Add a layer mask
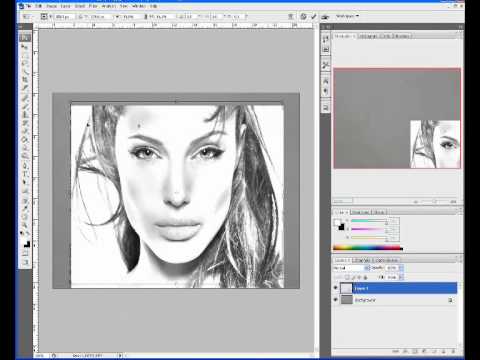This screenshot has width=480, height=360. point(415,351)
